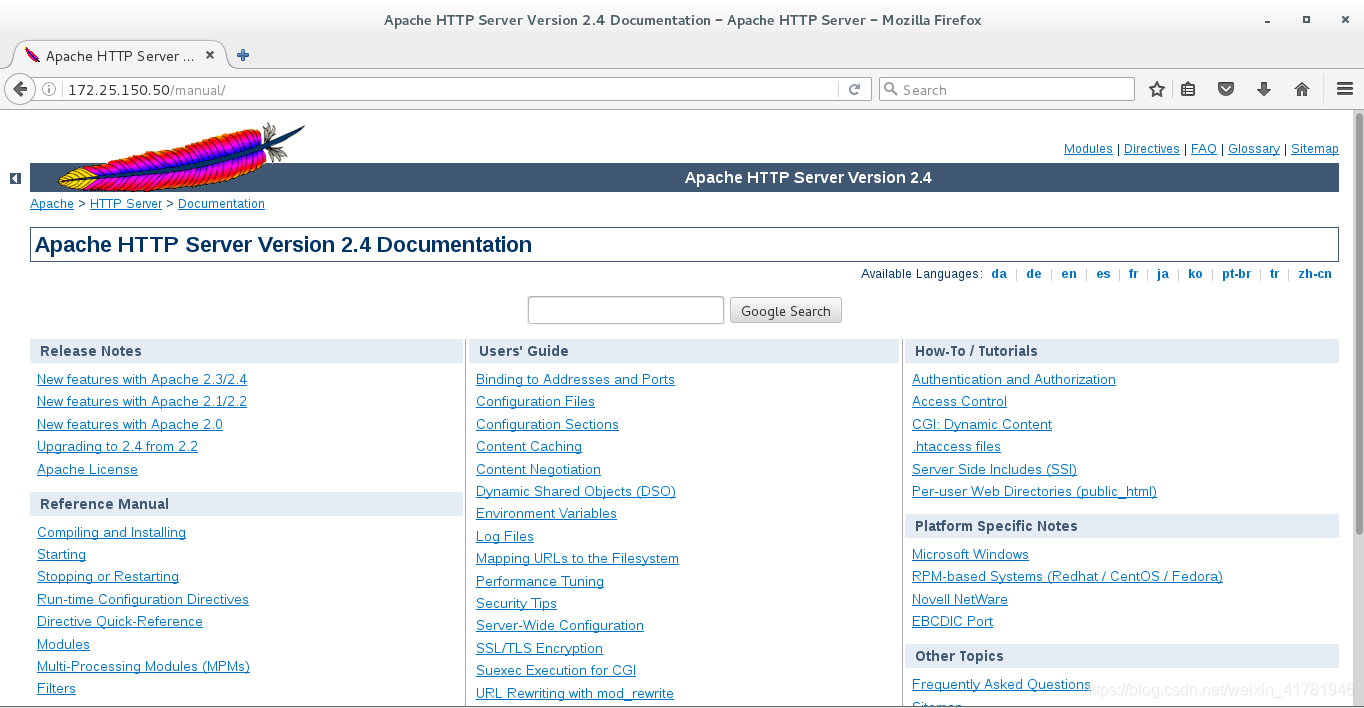Open the Sitemap link in header
The width and height of the screenshot is (1364, 708).
1315,149
